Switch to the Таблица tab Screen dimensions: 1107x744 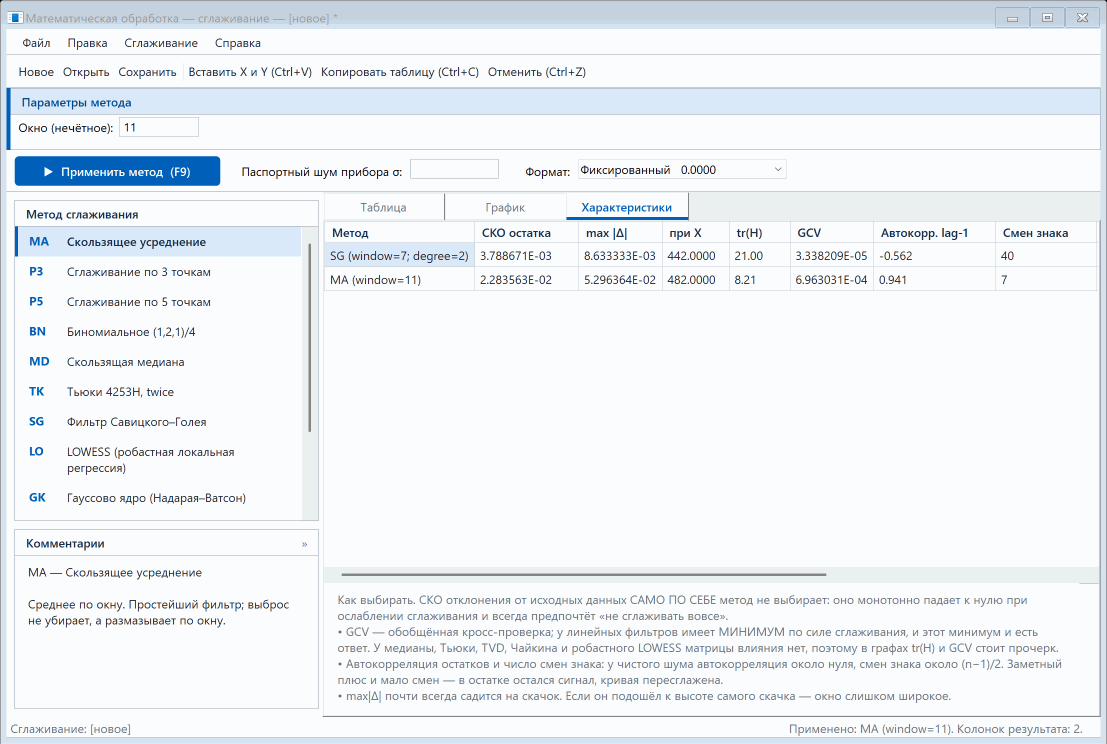tap(383, 208)
